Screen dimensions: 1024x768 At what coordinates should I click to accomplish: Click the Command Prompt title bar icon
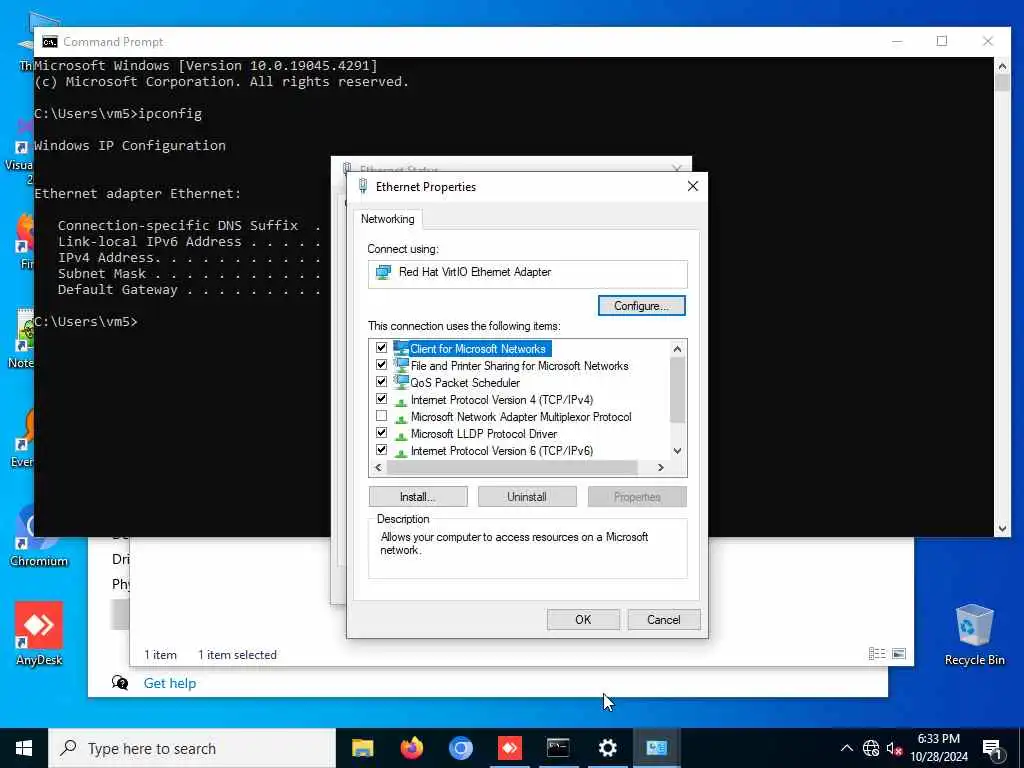50,42
